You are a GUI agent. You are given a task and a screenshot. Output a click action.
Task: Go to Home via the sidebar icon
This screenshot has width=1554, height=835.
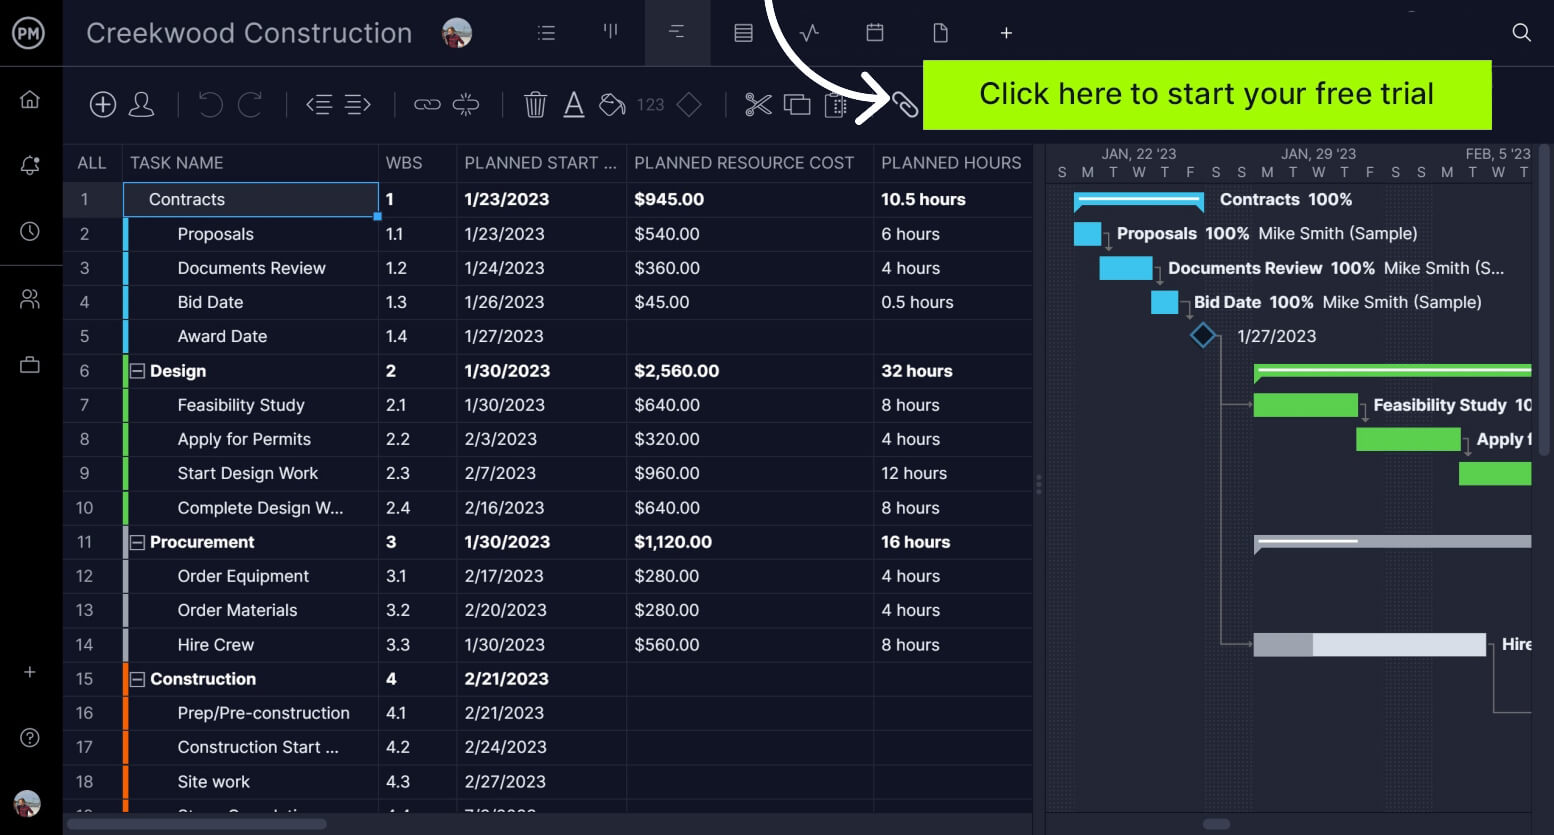tap(30, 99)
